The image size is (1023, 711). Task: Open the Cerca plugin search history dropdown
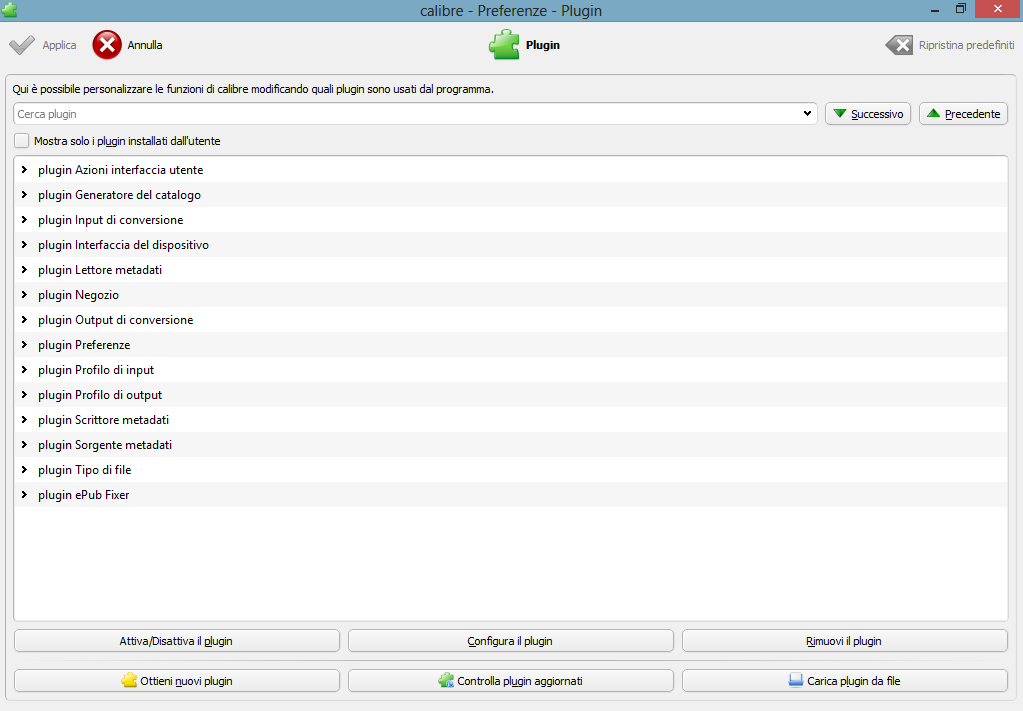[807, 114]
